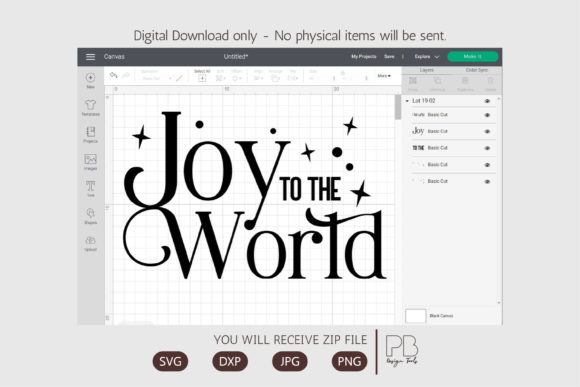Select the World layer thumbnail
The width and height of the screenshot is (580, 387).
418,115
